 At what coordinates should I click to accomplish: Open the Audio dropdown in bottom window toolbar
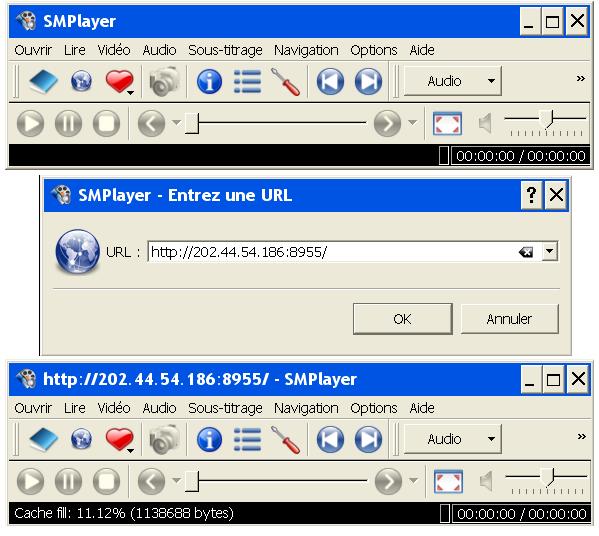(x=453, y=439)
